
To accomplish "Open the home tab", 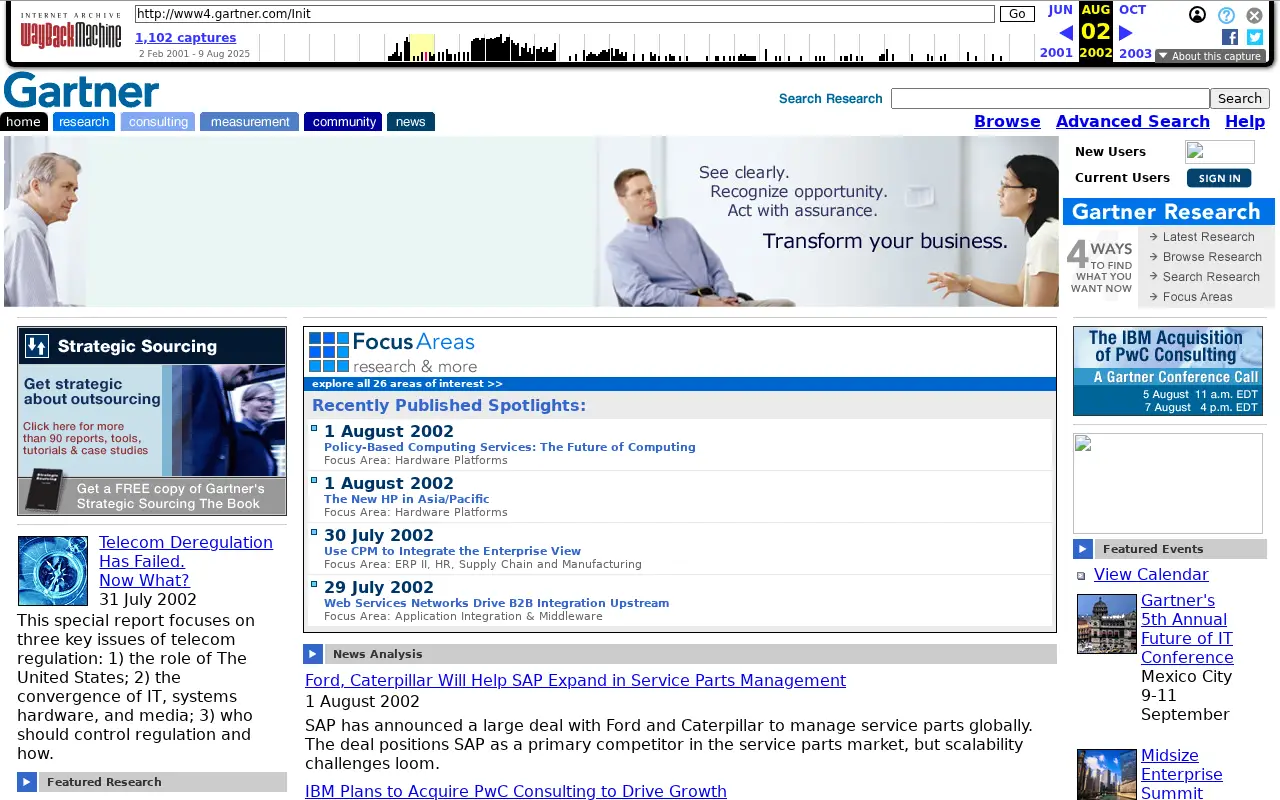I will click(x=24, y=122).
